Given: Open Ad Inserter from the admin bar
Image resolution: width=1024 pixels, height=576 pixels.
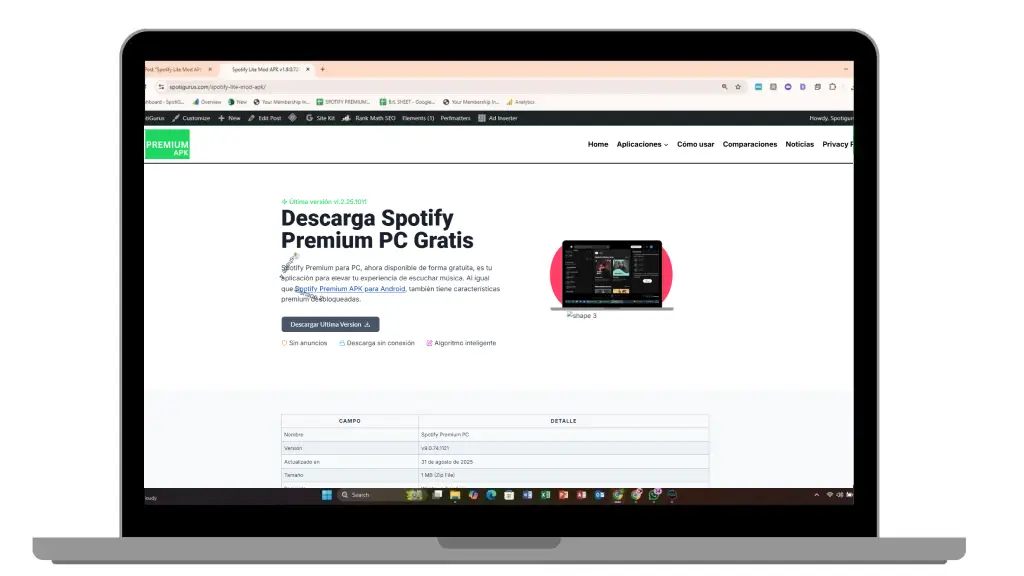Looking at the screenshot, I should pos(497,118).
